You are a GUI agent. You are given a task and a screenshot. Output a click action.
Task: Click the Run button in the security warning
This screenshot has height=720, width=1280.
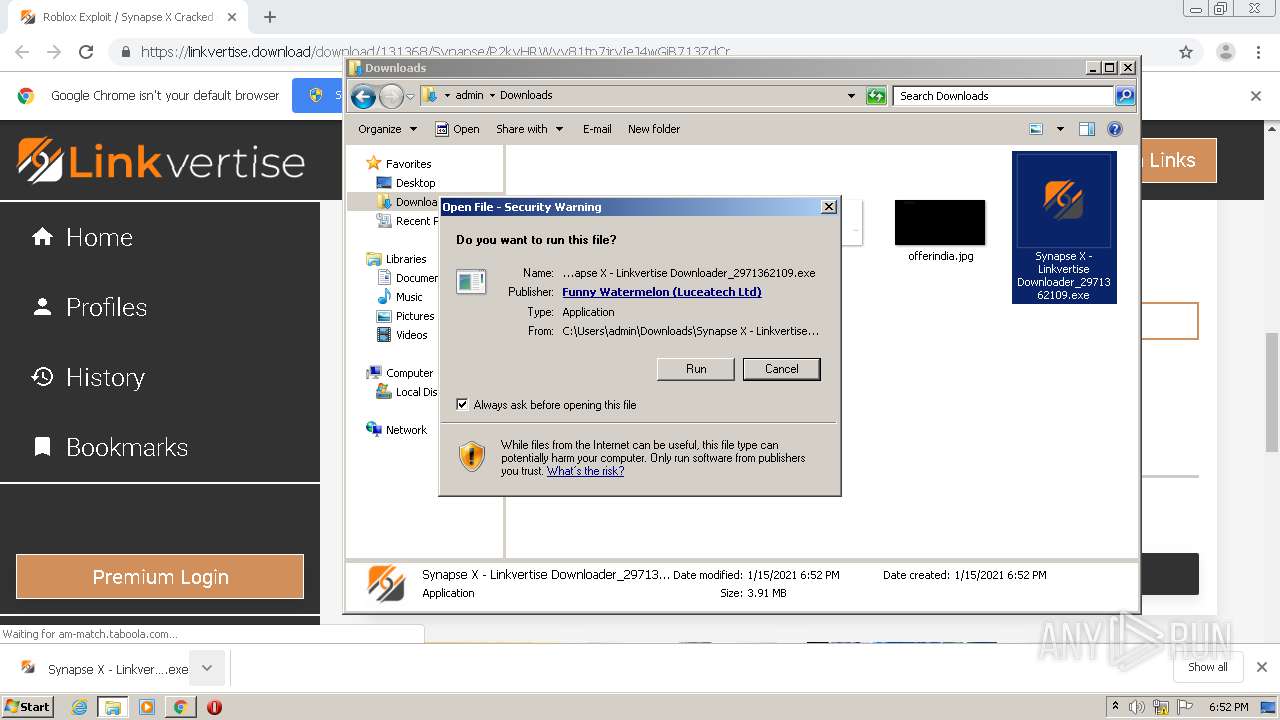coord(696,369)
